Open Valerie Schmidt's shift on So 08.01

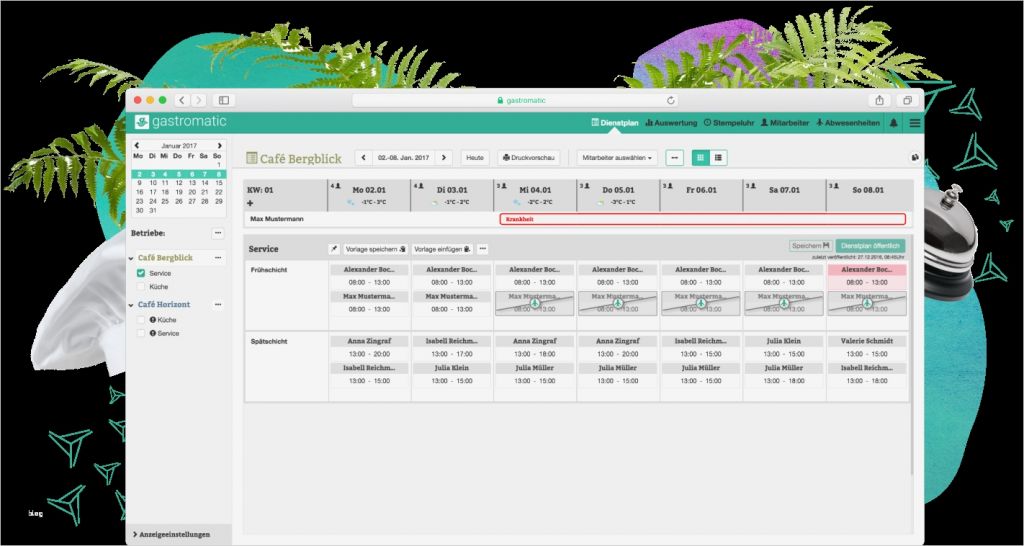click(x=867, y=347)
